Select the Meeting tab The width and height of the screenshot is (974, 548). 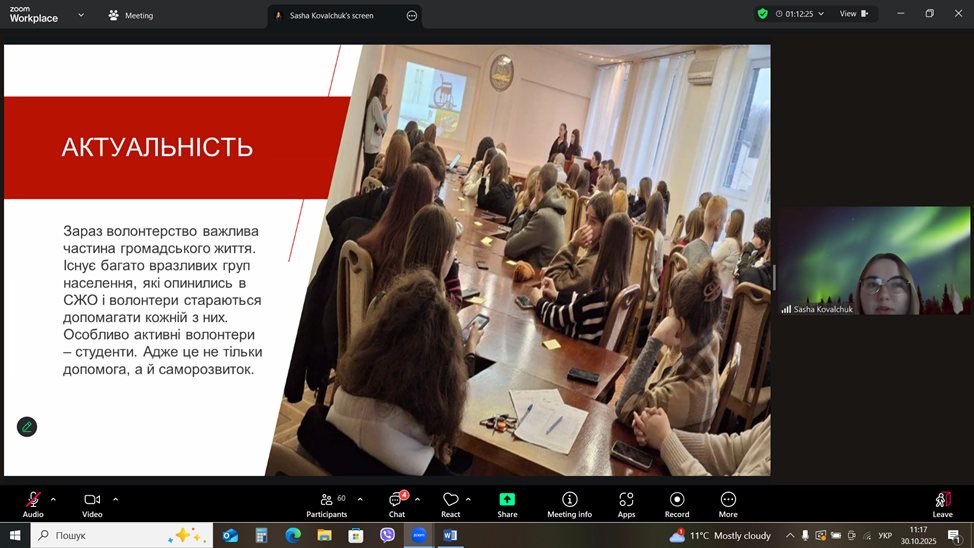coord(131,15)
